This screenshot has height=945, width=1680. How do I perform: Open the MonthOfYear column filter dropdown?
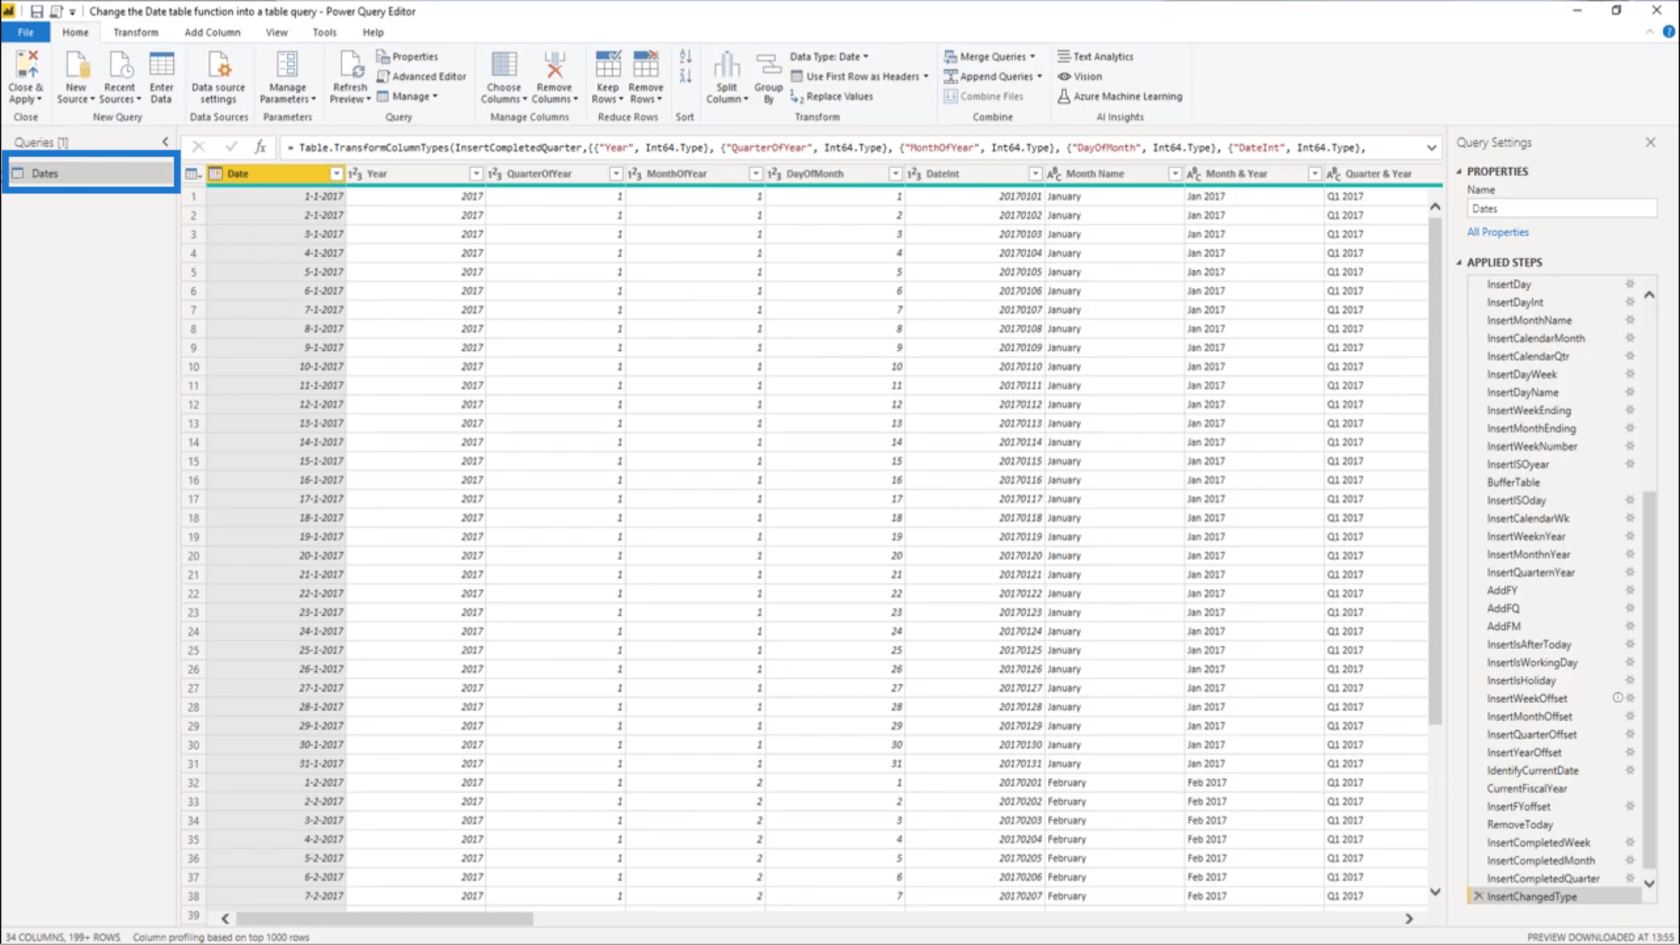756,174
